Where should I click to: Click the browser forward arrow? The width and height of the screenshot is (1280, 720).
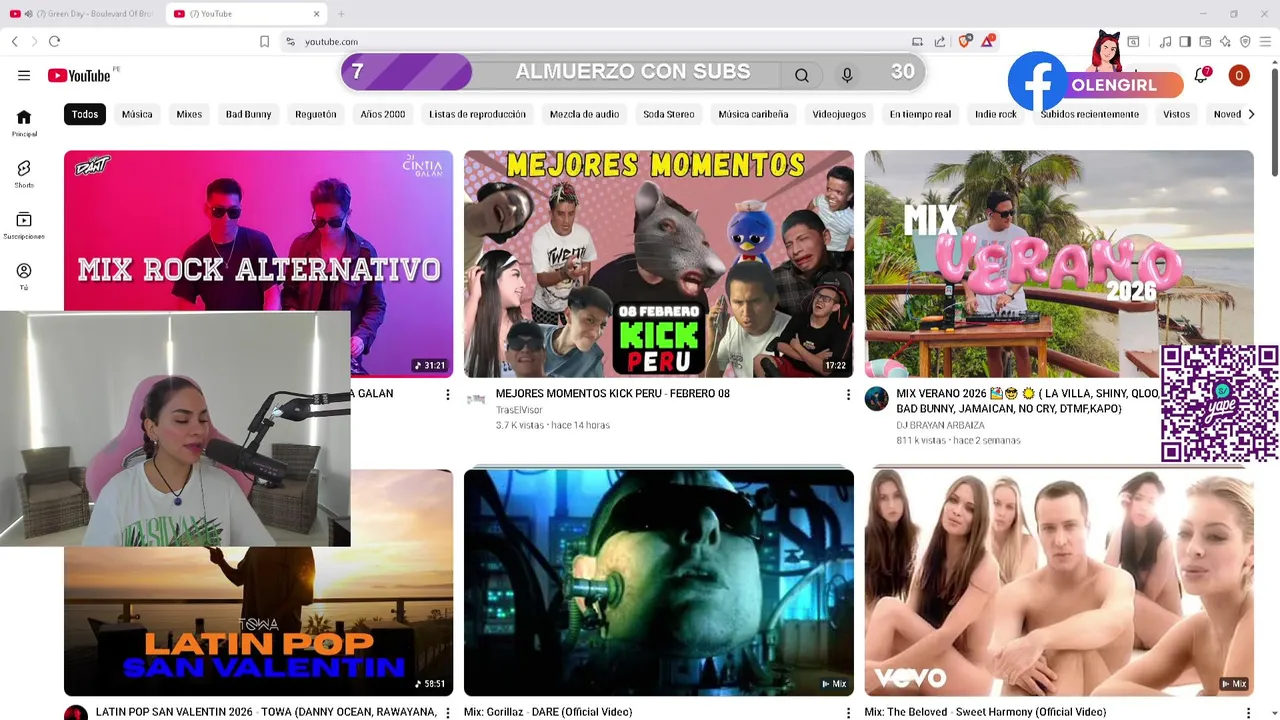coord(34,41)
